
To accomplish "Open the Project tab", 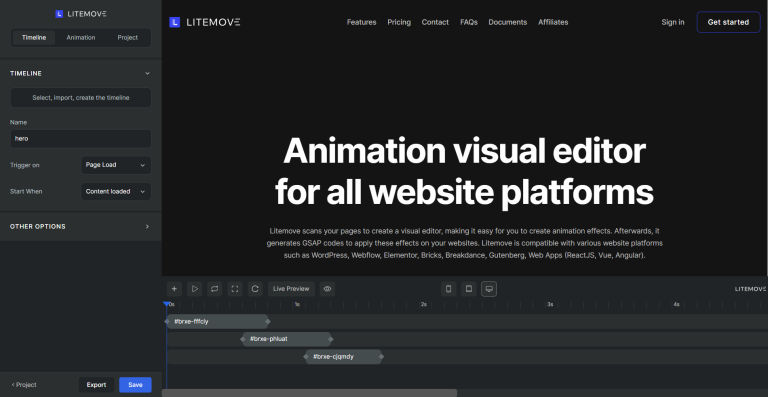I will (127, 38).
